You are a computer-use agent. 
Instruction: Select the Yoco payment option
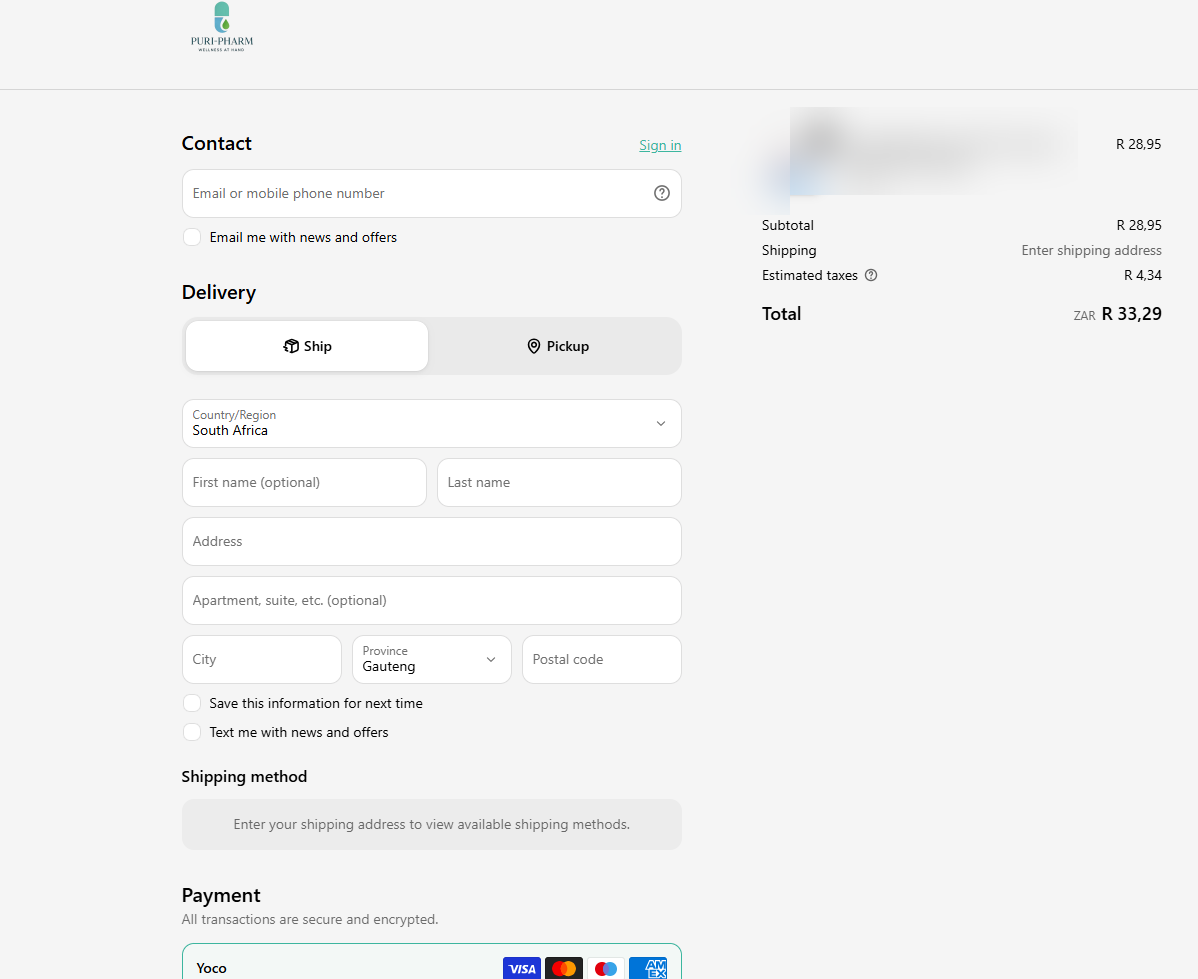pos(432,962)
